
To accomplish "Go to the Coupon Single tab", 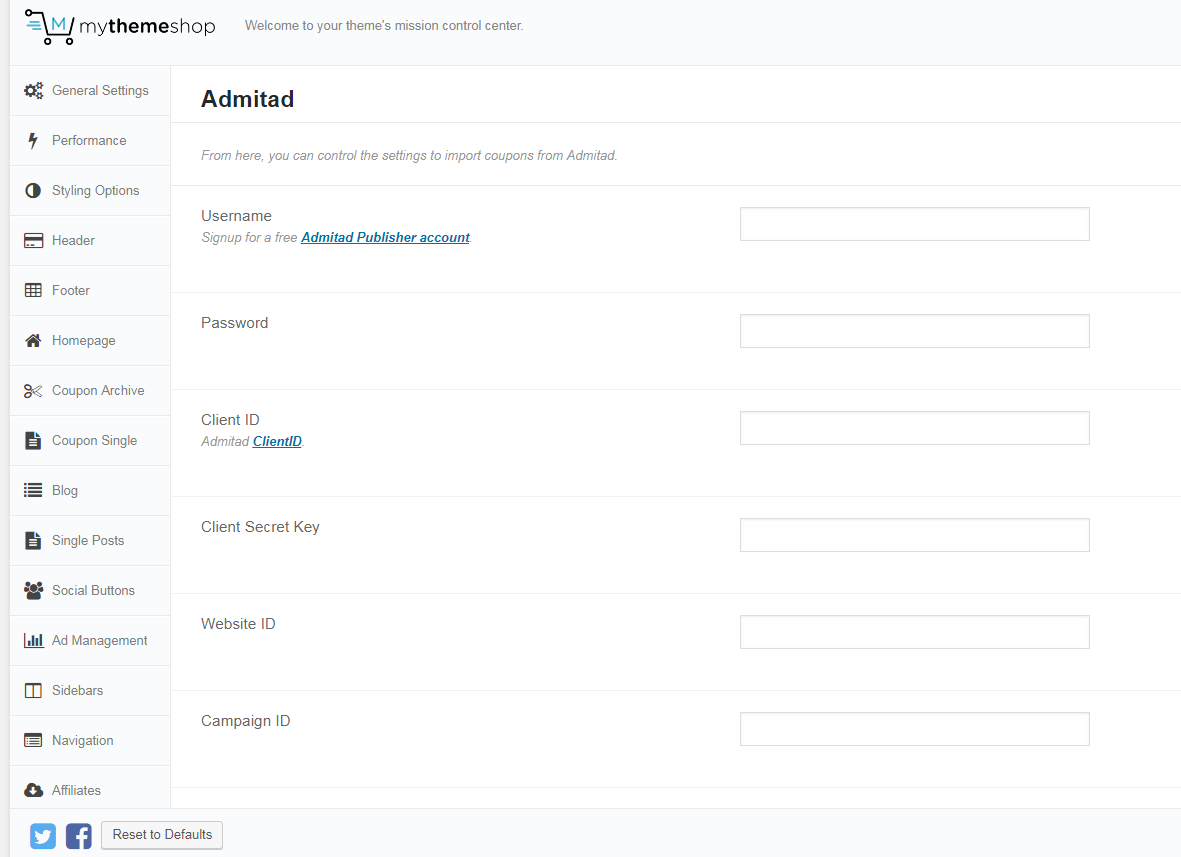I will [94, 441].
